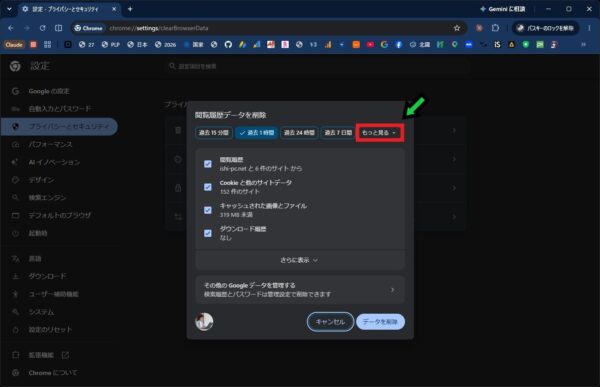Close the 設定 tab
600x387 pixels.
coord(114,8)
